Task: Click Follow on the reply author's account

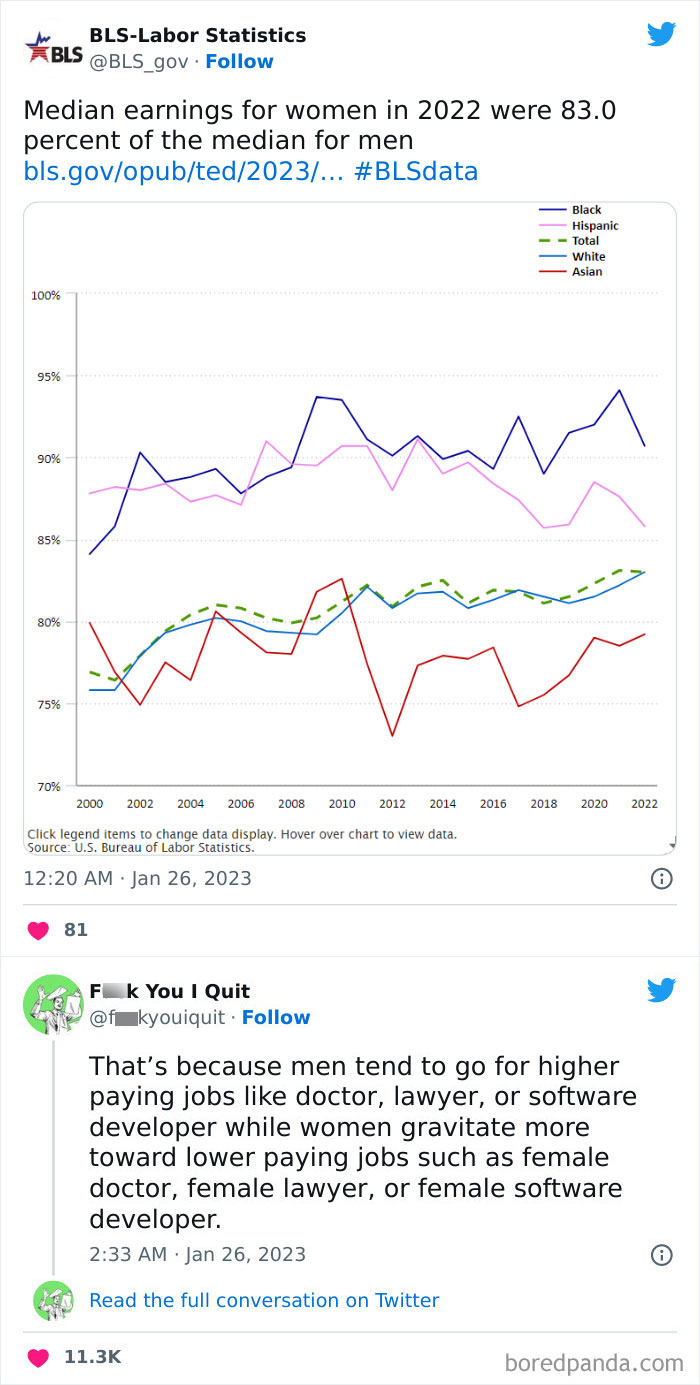Action: [x=276, y=1017]
